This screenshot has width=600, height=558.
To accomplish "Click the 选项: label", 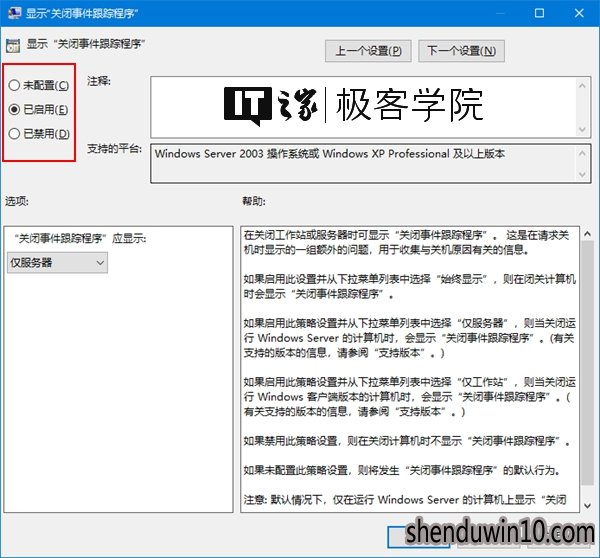I will tap(17, 201).
